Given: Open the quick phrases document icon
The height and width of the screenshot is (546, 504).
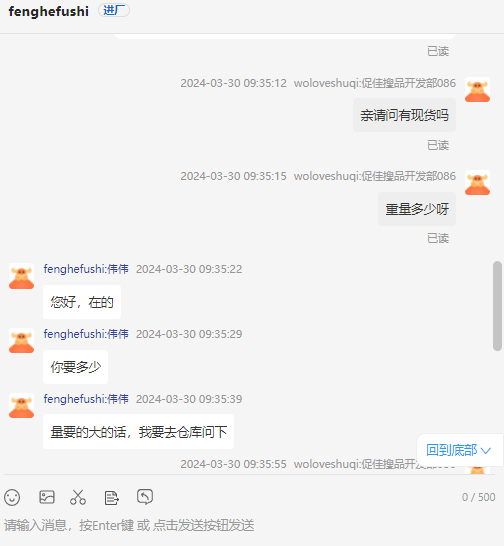Looking at the screenshot, I should click(x=111, y=498).
